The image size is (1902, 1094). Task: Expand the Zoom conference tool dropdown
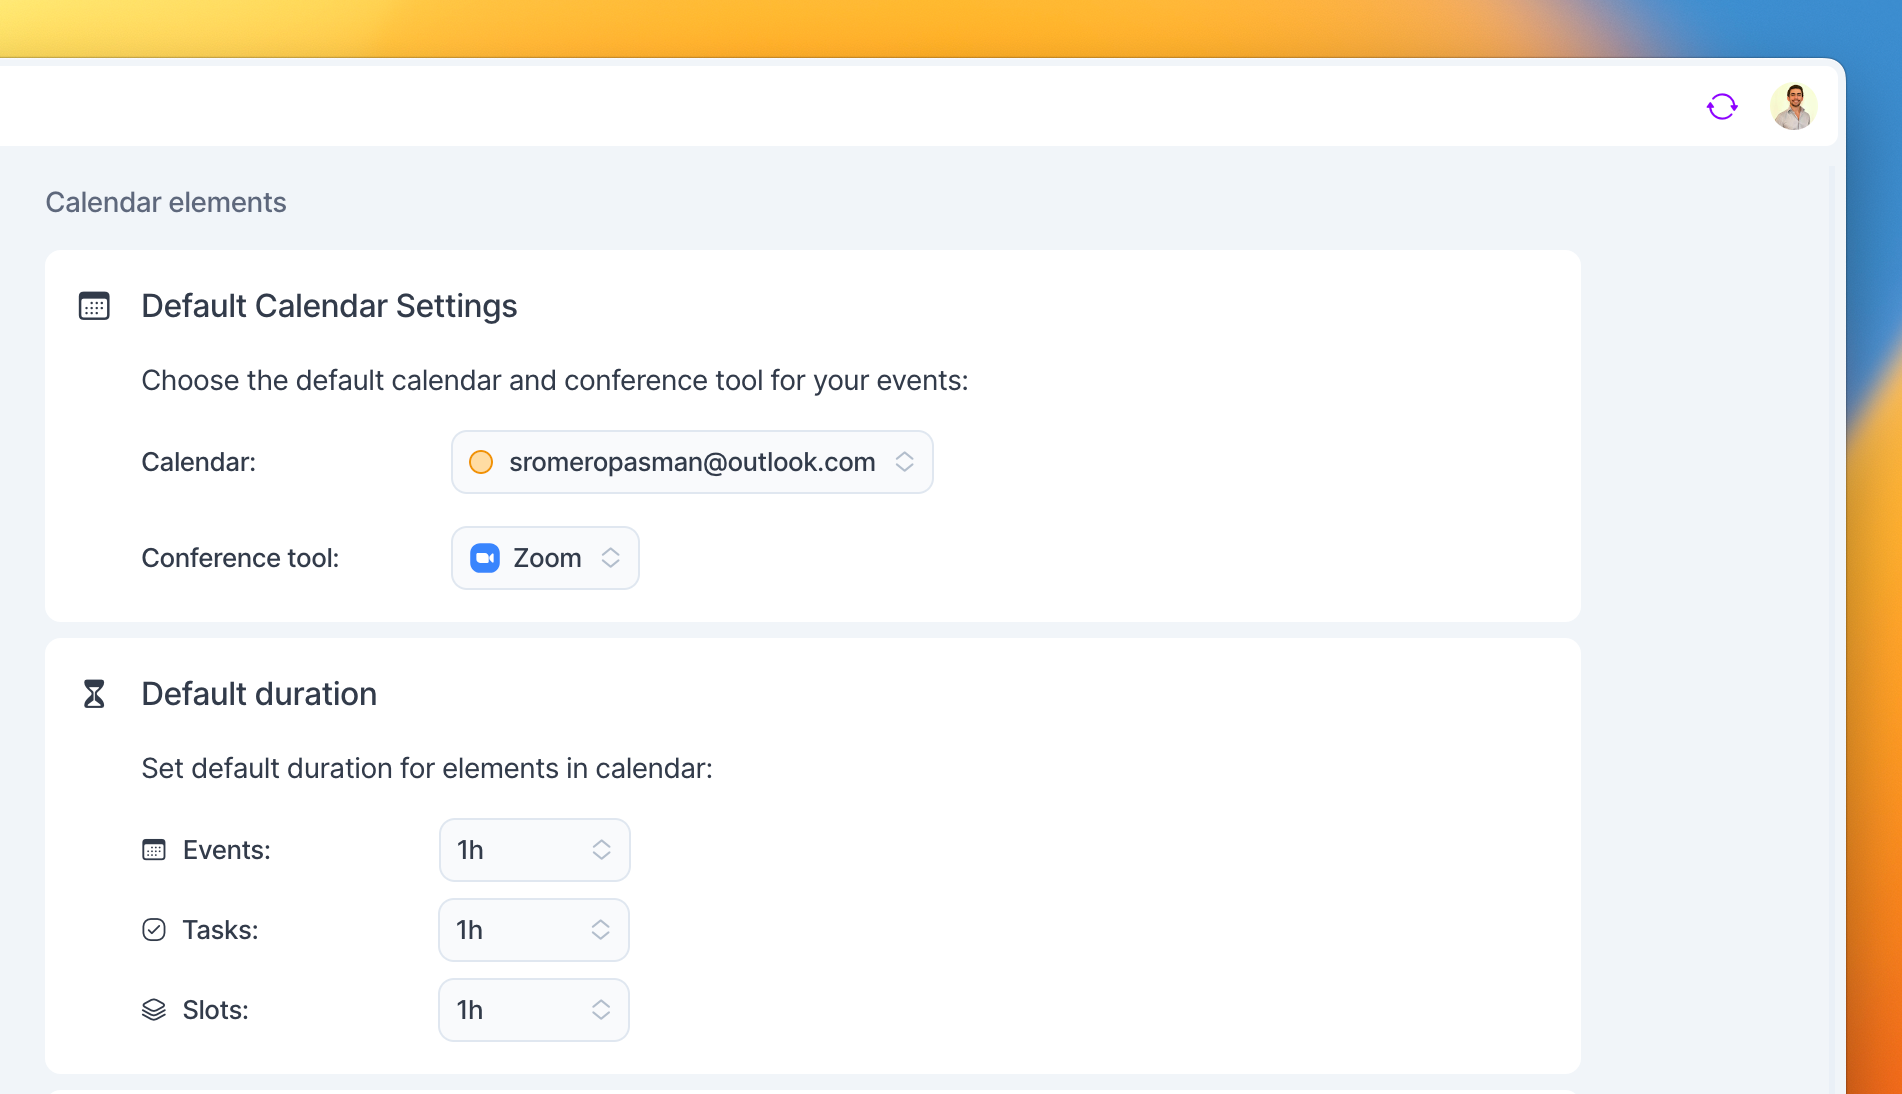click(546, 558)
